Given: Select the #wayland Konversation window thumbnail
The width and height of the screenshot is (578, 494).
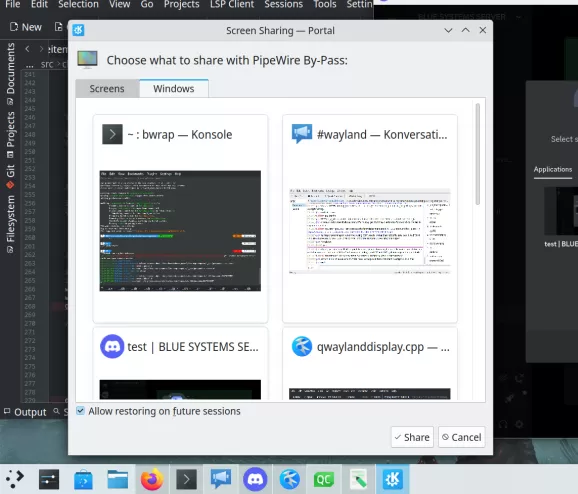Looking at the screenshot, I should tap(370, 231).
